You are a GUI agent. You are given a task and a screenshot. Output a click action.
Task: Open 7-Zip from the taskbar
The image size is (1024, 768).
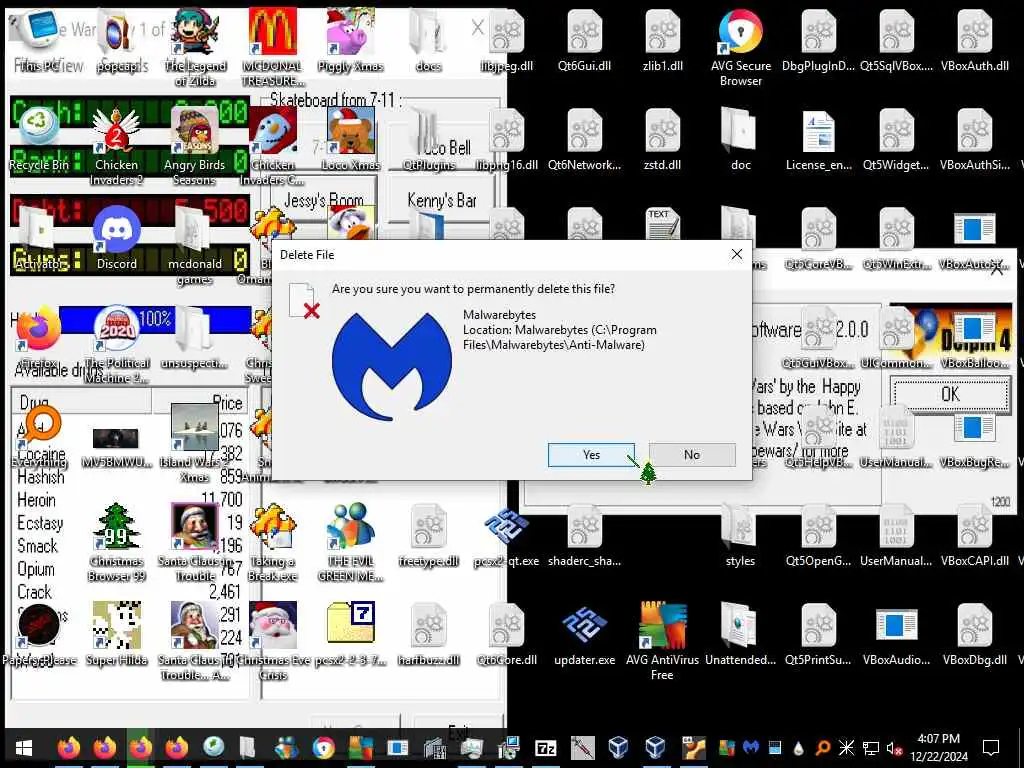(545, 748)
